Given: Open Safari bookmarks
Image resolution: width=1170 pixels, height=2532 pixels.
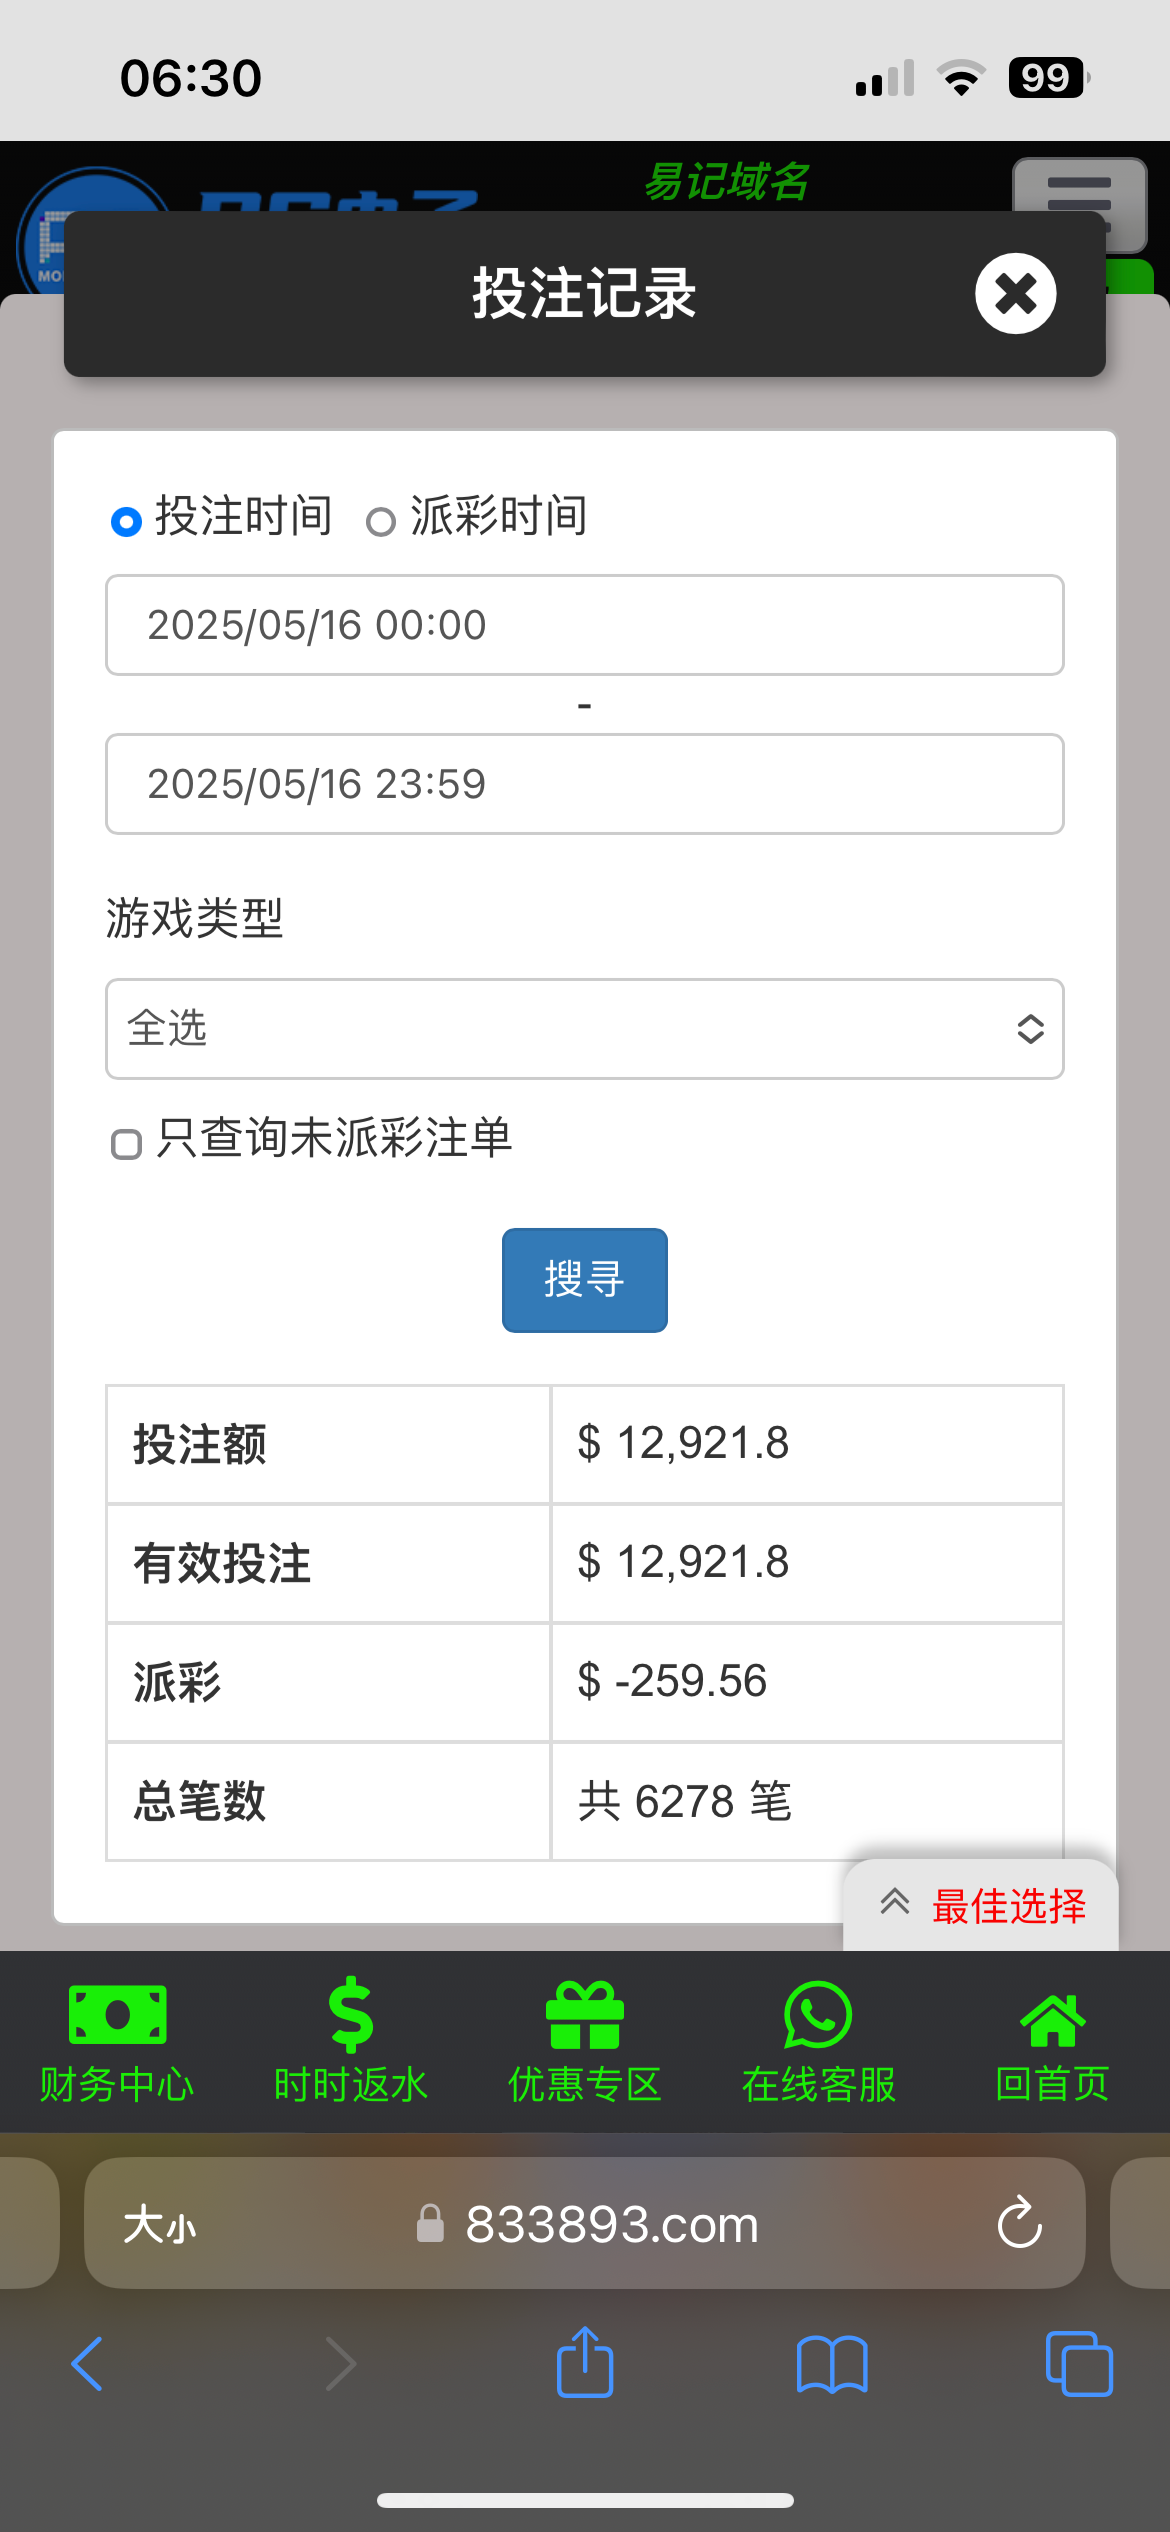Looking at the screenshot, I should click(x=832, y=2364).
